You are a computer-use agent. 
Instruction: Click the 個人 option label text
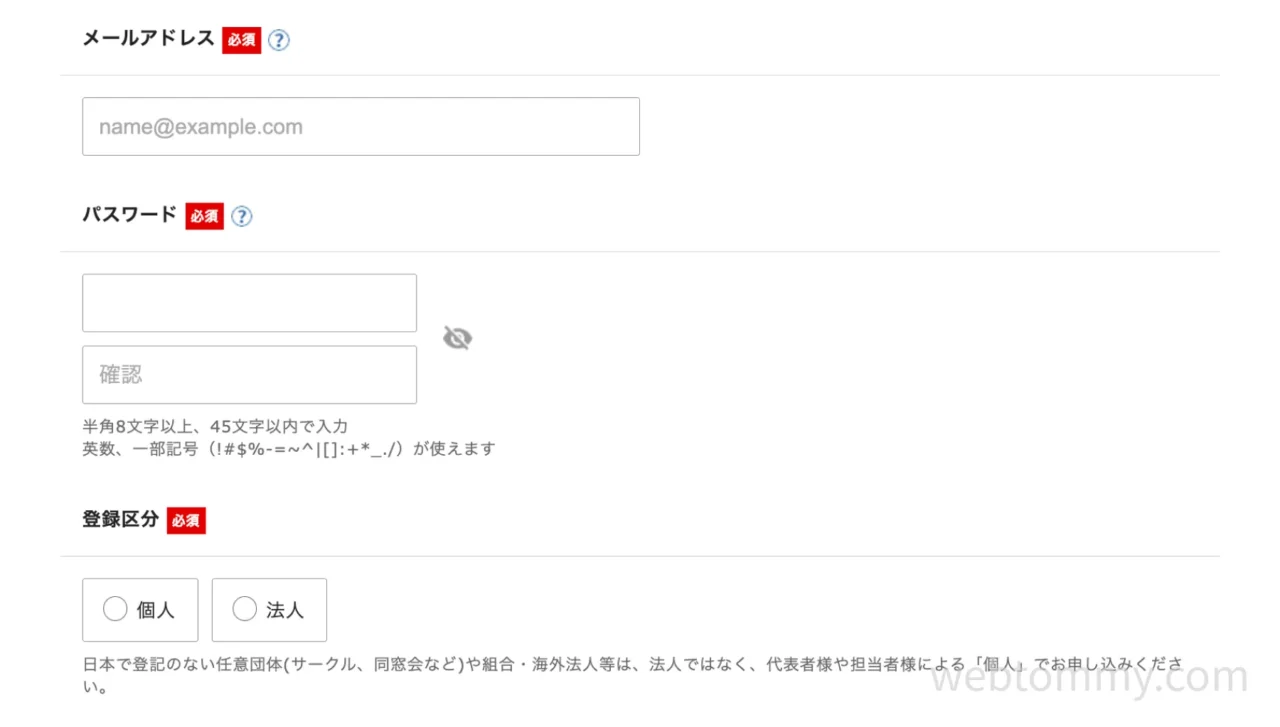click(155, 610)
